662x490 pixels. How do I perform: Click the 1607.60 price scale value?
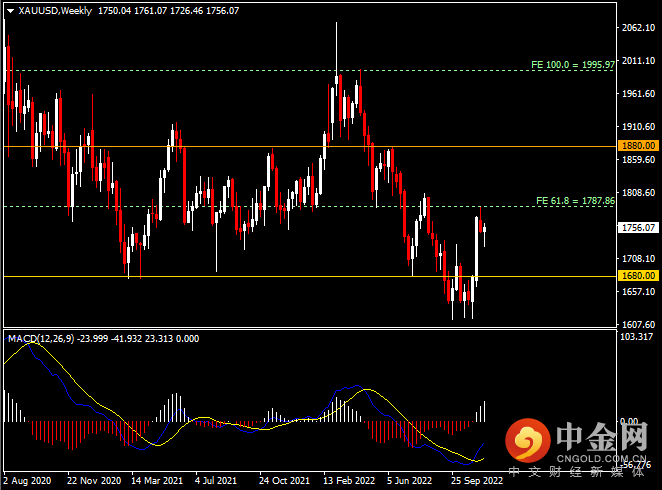[637, 324]
